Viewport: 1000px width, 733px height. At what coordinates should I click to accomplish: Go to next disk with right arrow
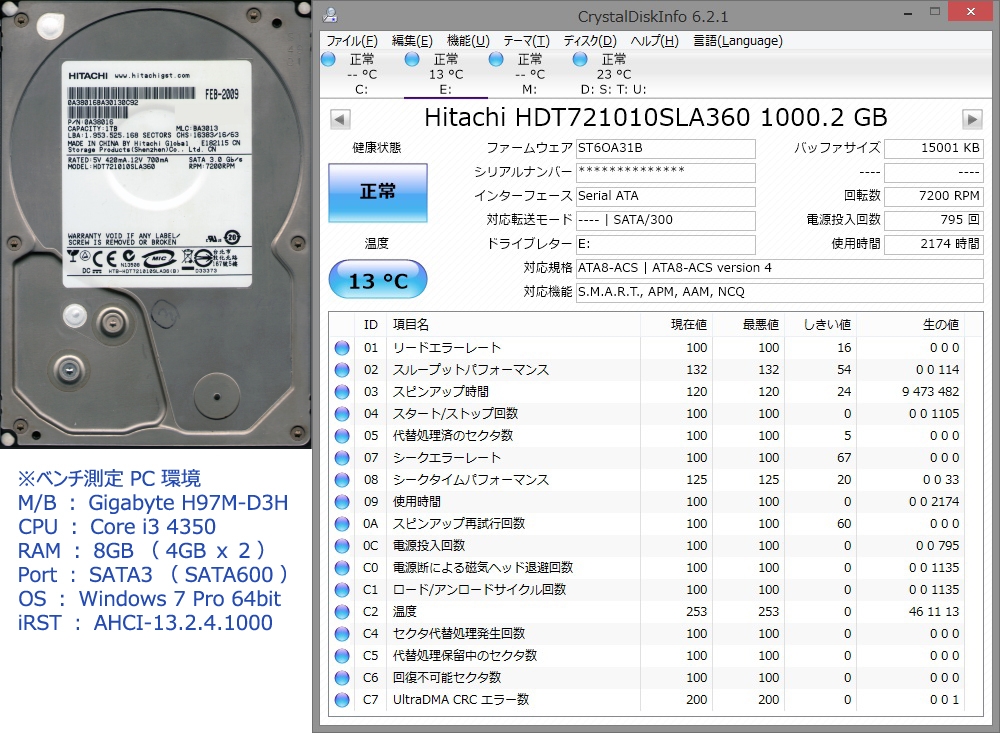tap(972, 119)
